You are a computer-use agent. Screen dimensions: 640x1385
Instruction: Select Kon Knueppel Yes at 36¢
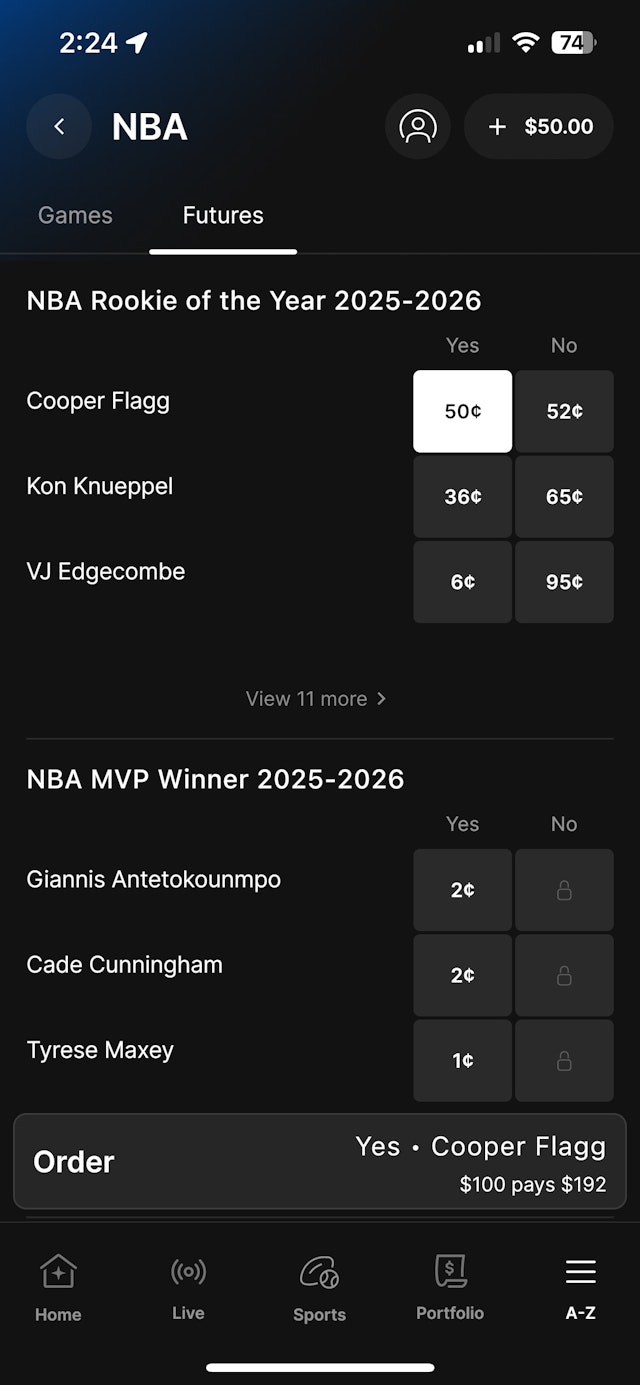(462, 497)
